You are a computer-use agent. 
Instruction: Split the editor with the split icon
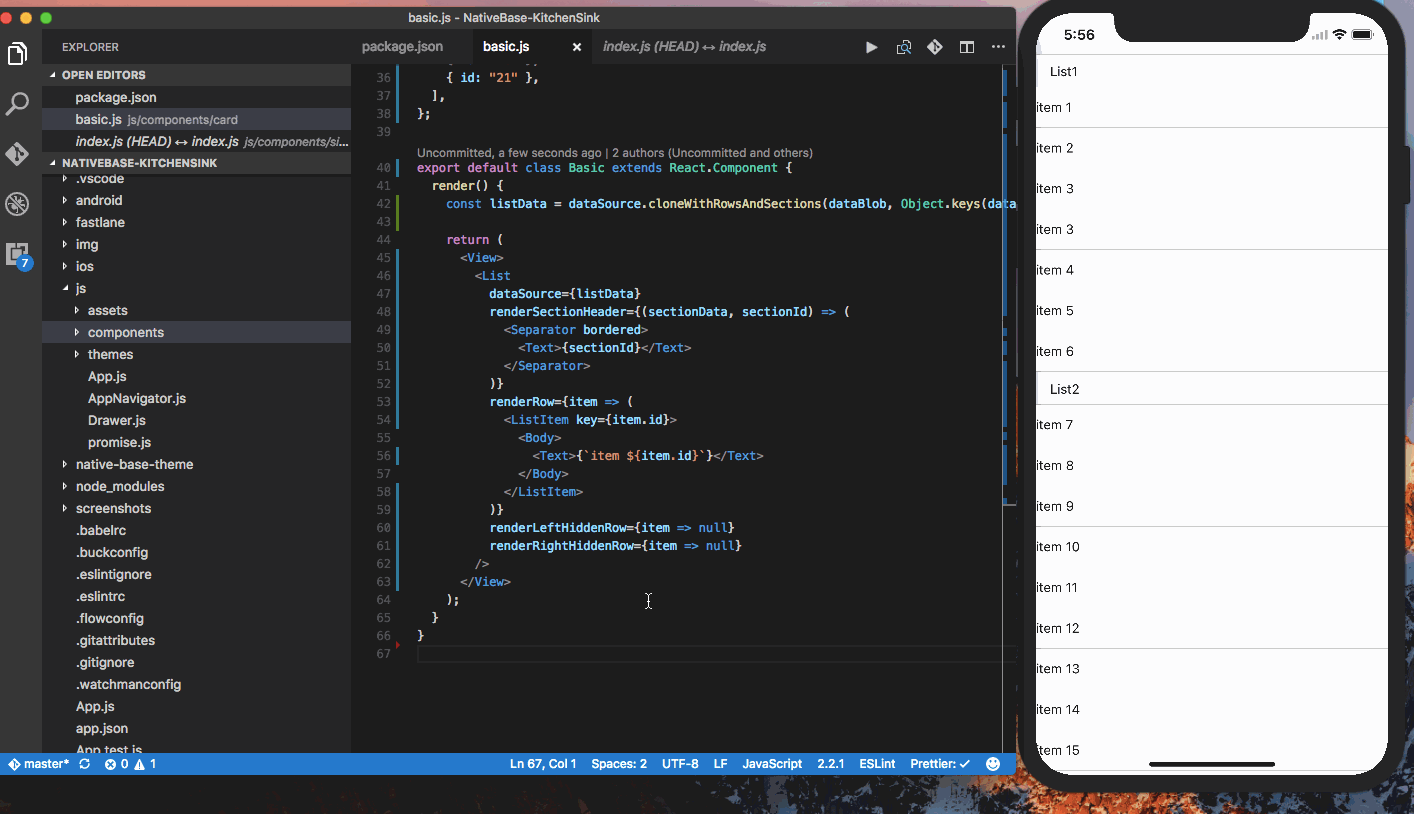click(x=966, y=46)
